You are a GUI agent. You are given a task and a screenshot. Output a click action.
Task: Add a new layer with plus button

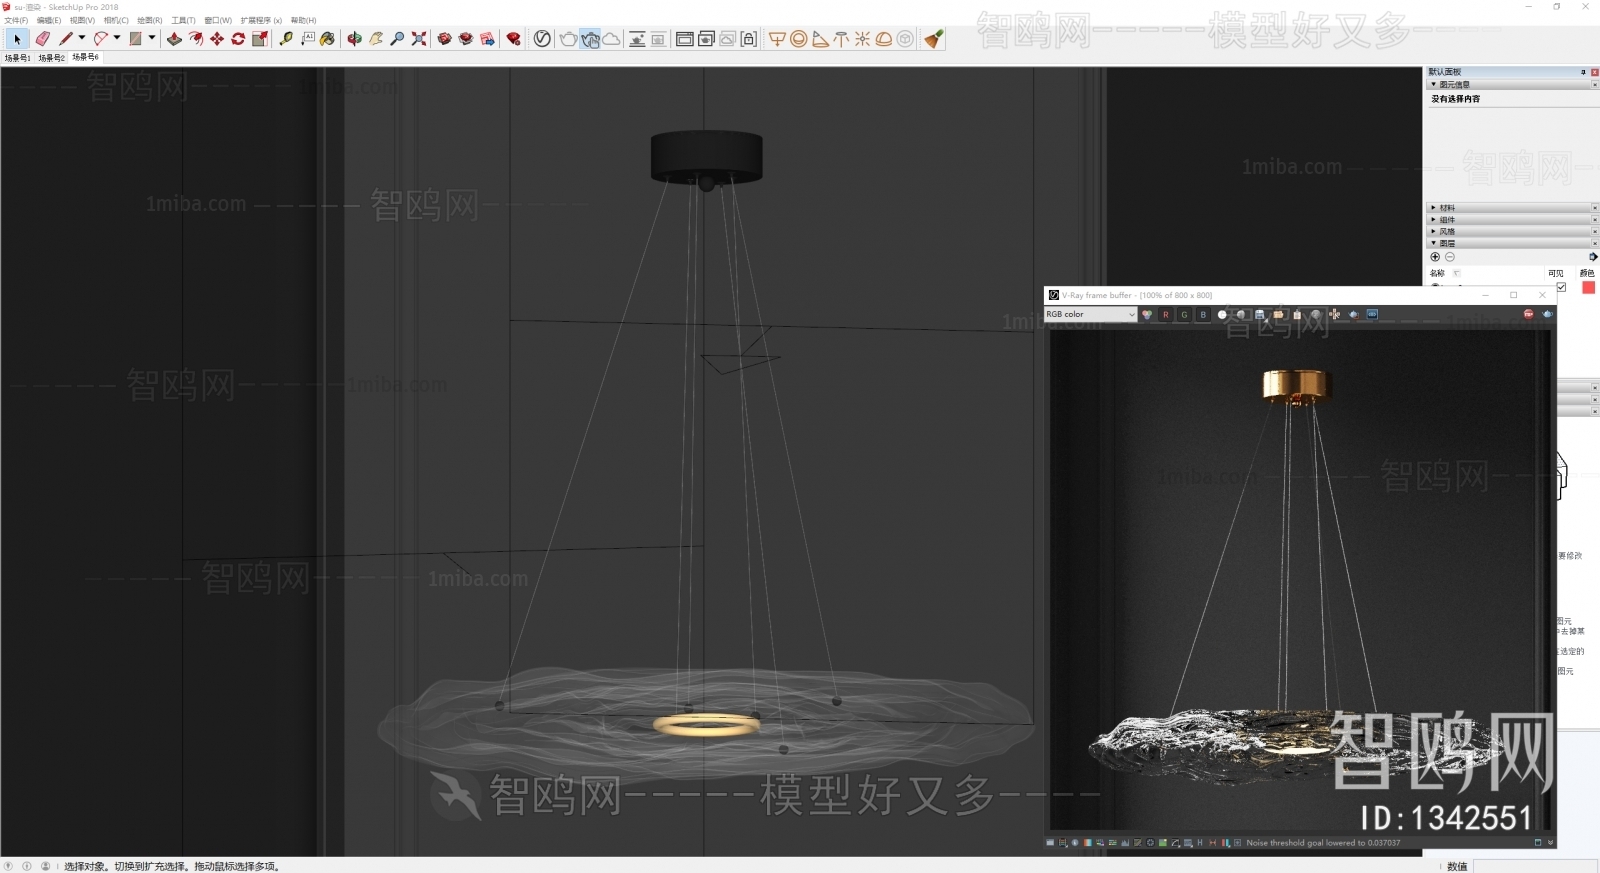[1435, 257]
